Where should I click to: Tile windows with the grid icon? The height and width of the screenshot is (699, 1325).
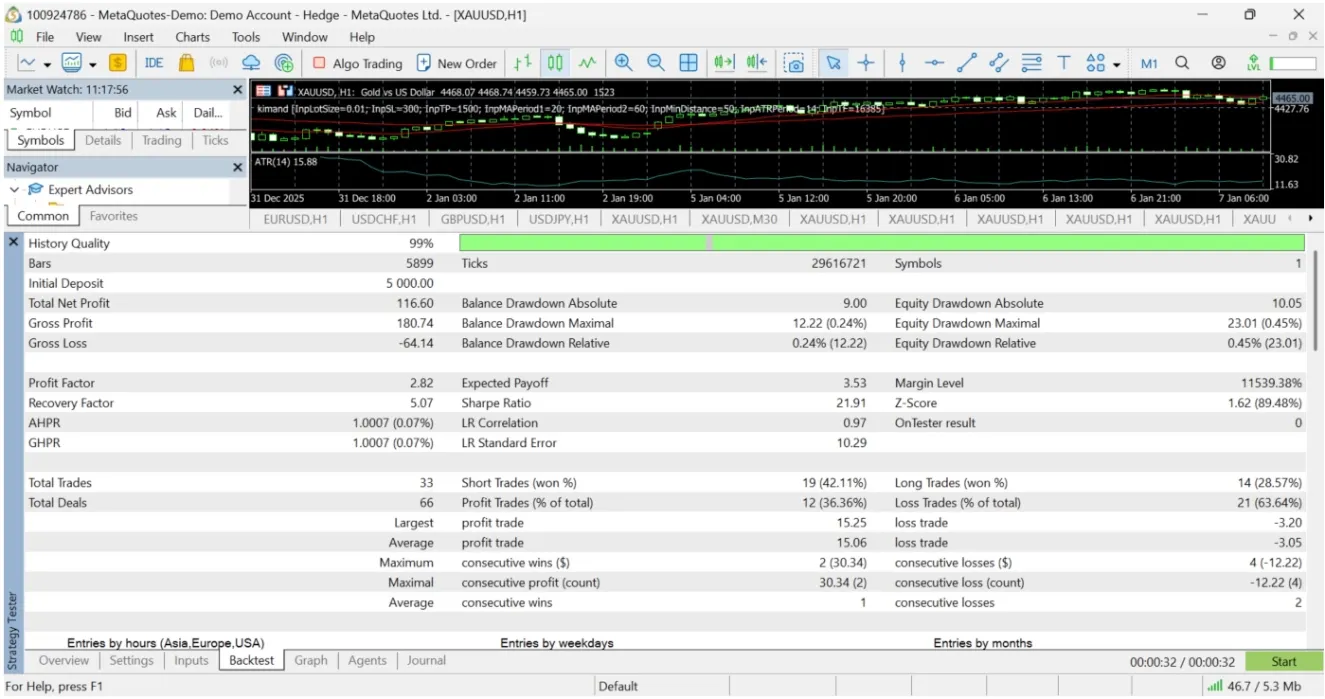[688, 63]
